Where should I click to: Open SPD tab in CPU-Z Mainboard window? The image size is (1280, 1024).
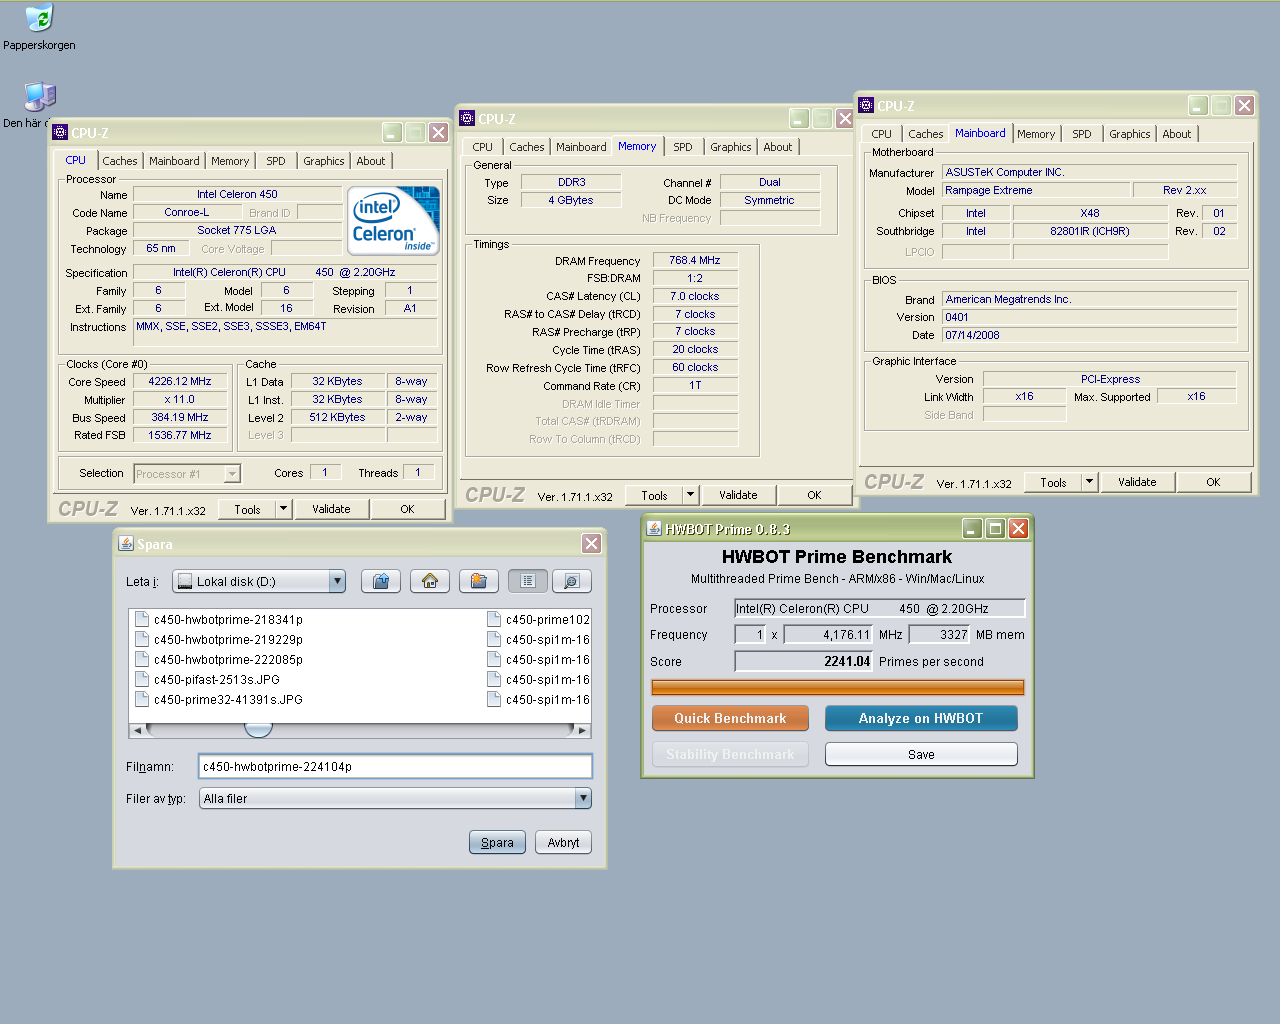1082,134
